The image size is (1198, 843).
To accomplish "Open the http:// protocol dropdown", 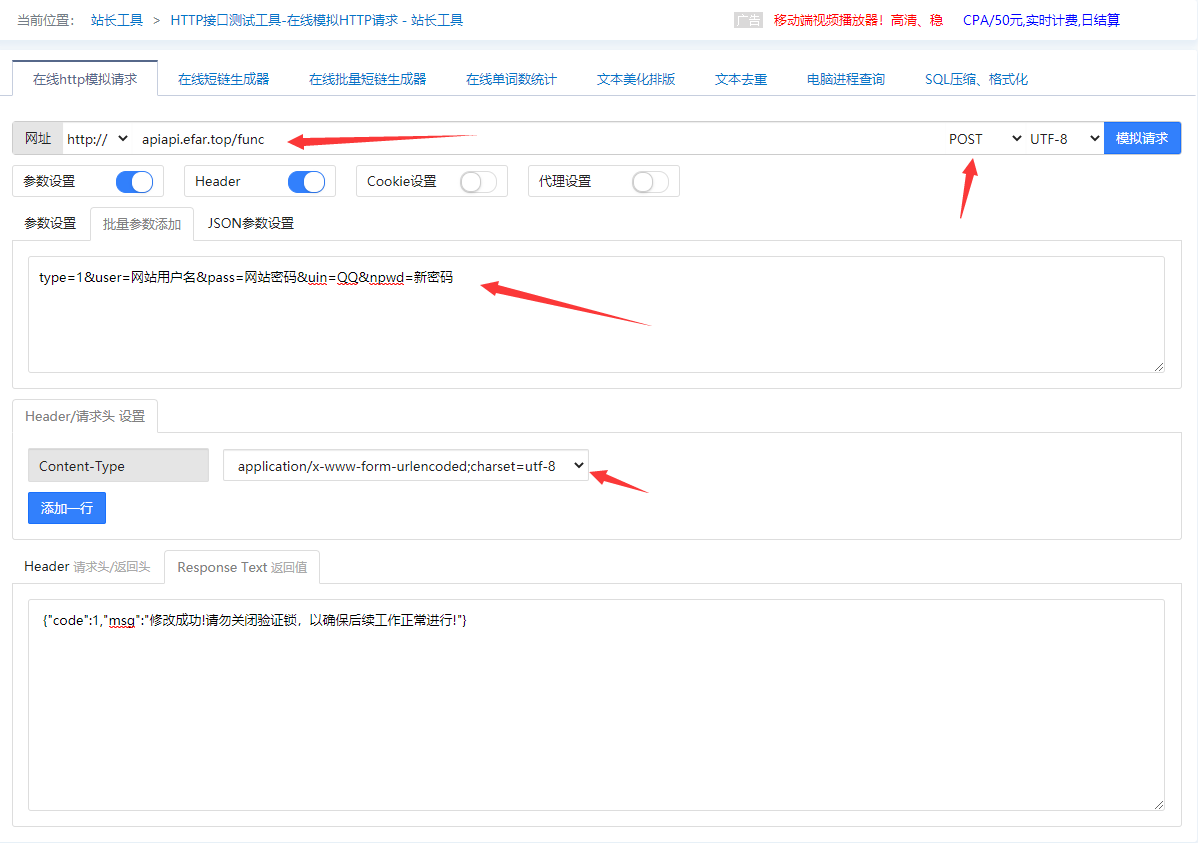I will pyautogui.click(x=97, y=139).
